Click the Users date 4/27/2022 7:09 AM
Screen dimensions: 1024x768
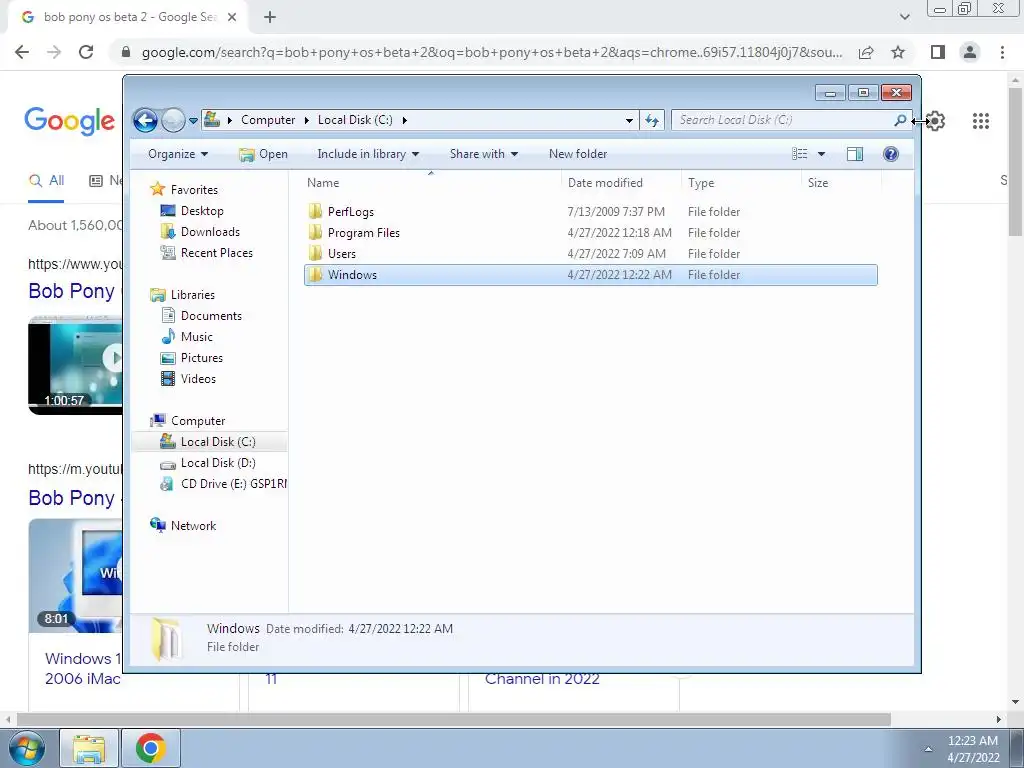point(616,253)
